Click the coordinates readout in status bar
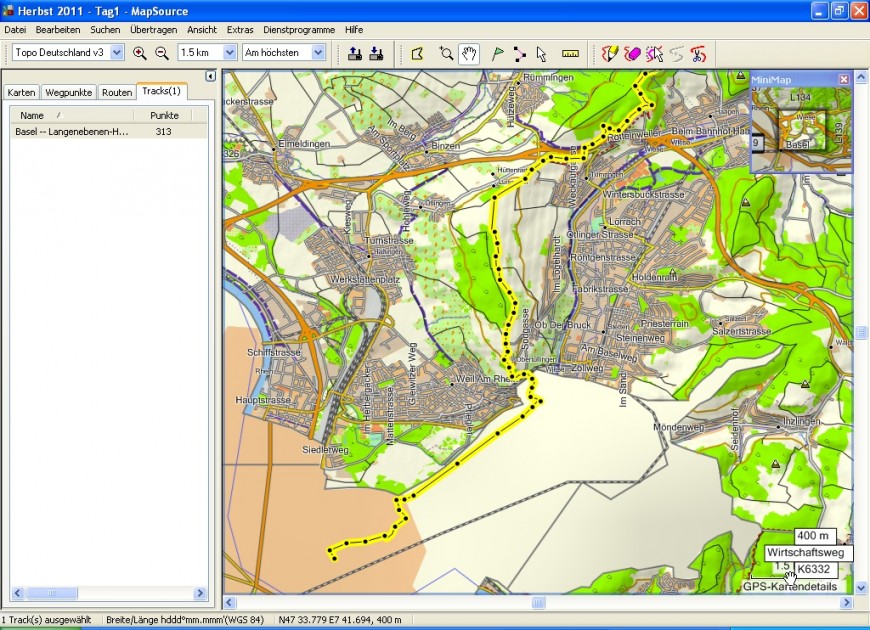 point(340,620)
